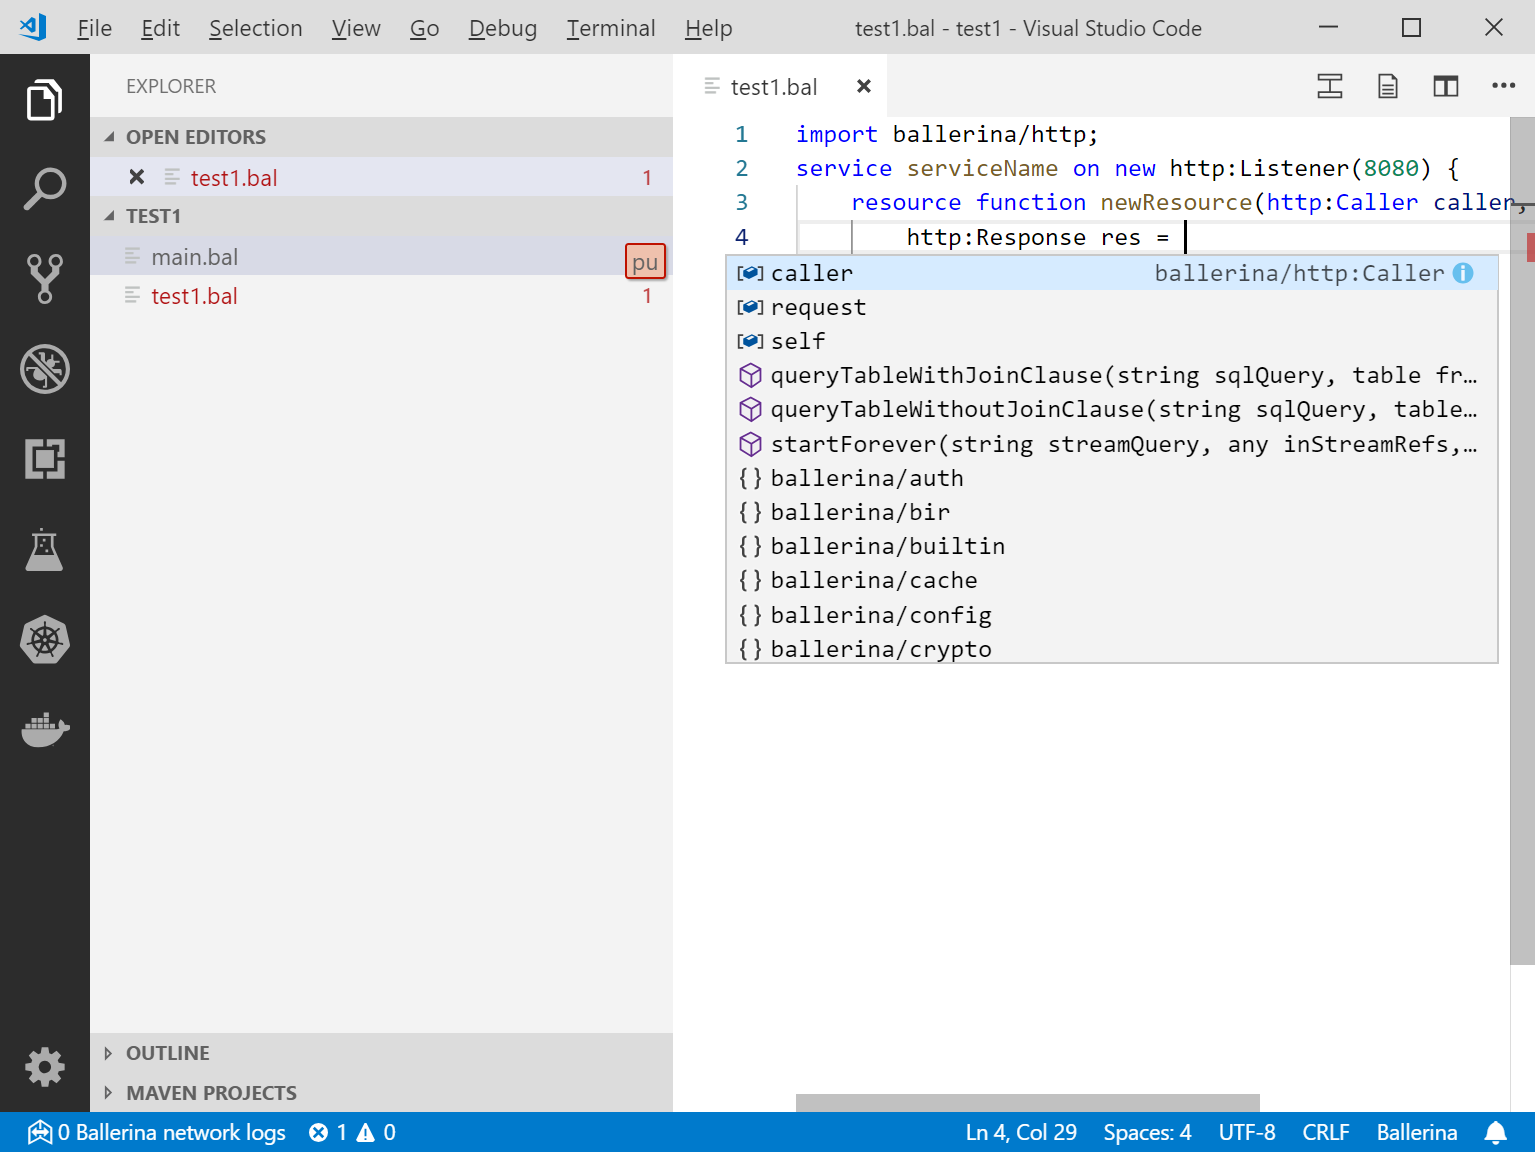Open test1.bal in the TEST1 folder

coord(381,296)
